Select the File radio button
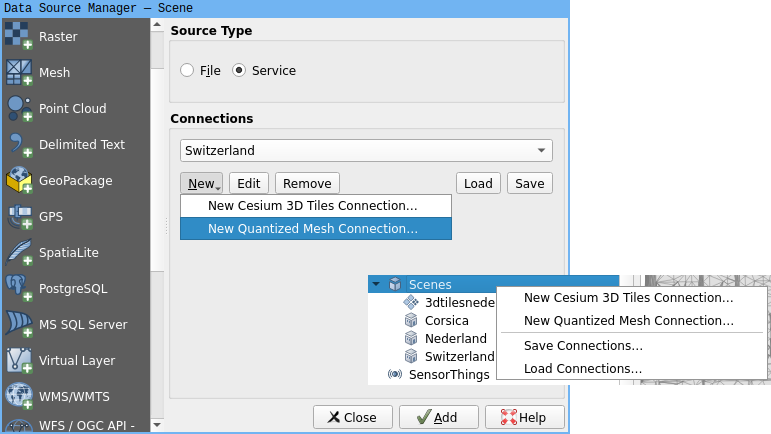The height and width of the screenshot is (434, 771). [187, 71]
